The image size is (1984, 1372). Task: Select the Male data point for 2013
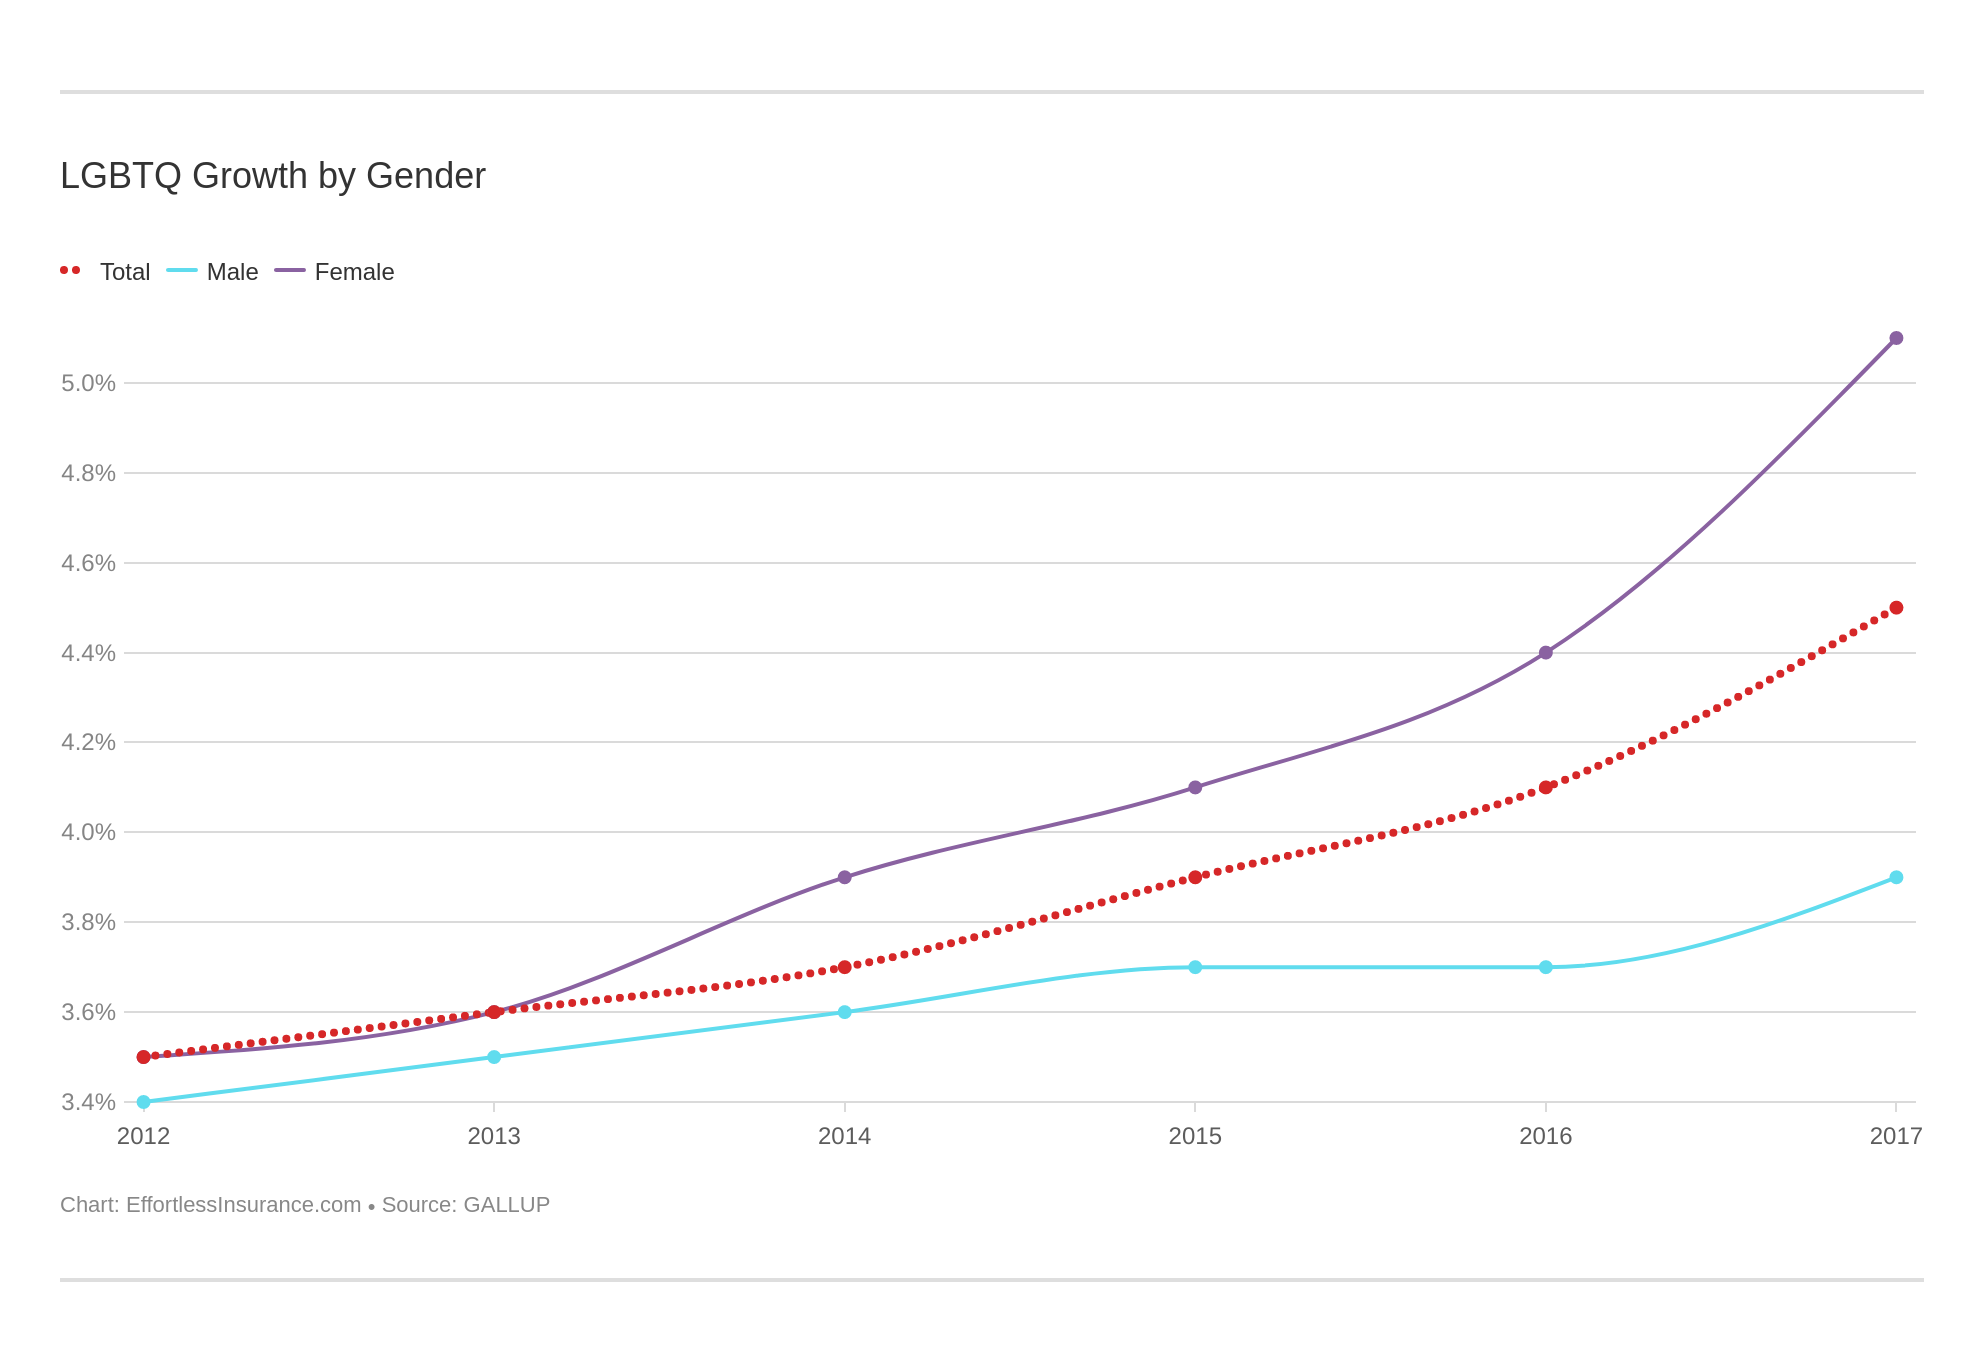(494, 1057)
